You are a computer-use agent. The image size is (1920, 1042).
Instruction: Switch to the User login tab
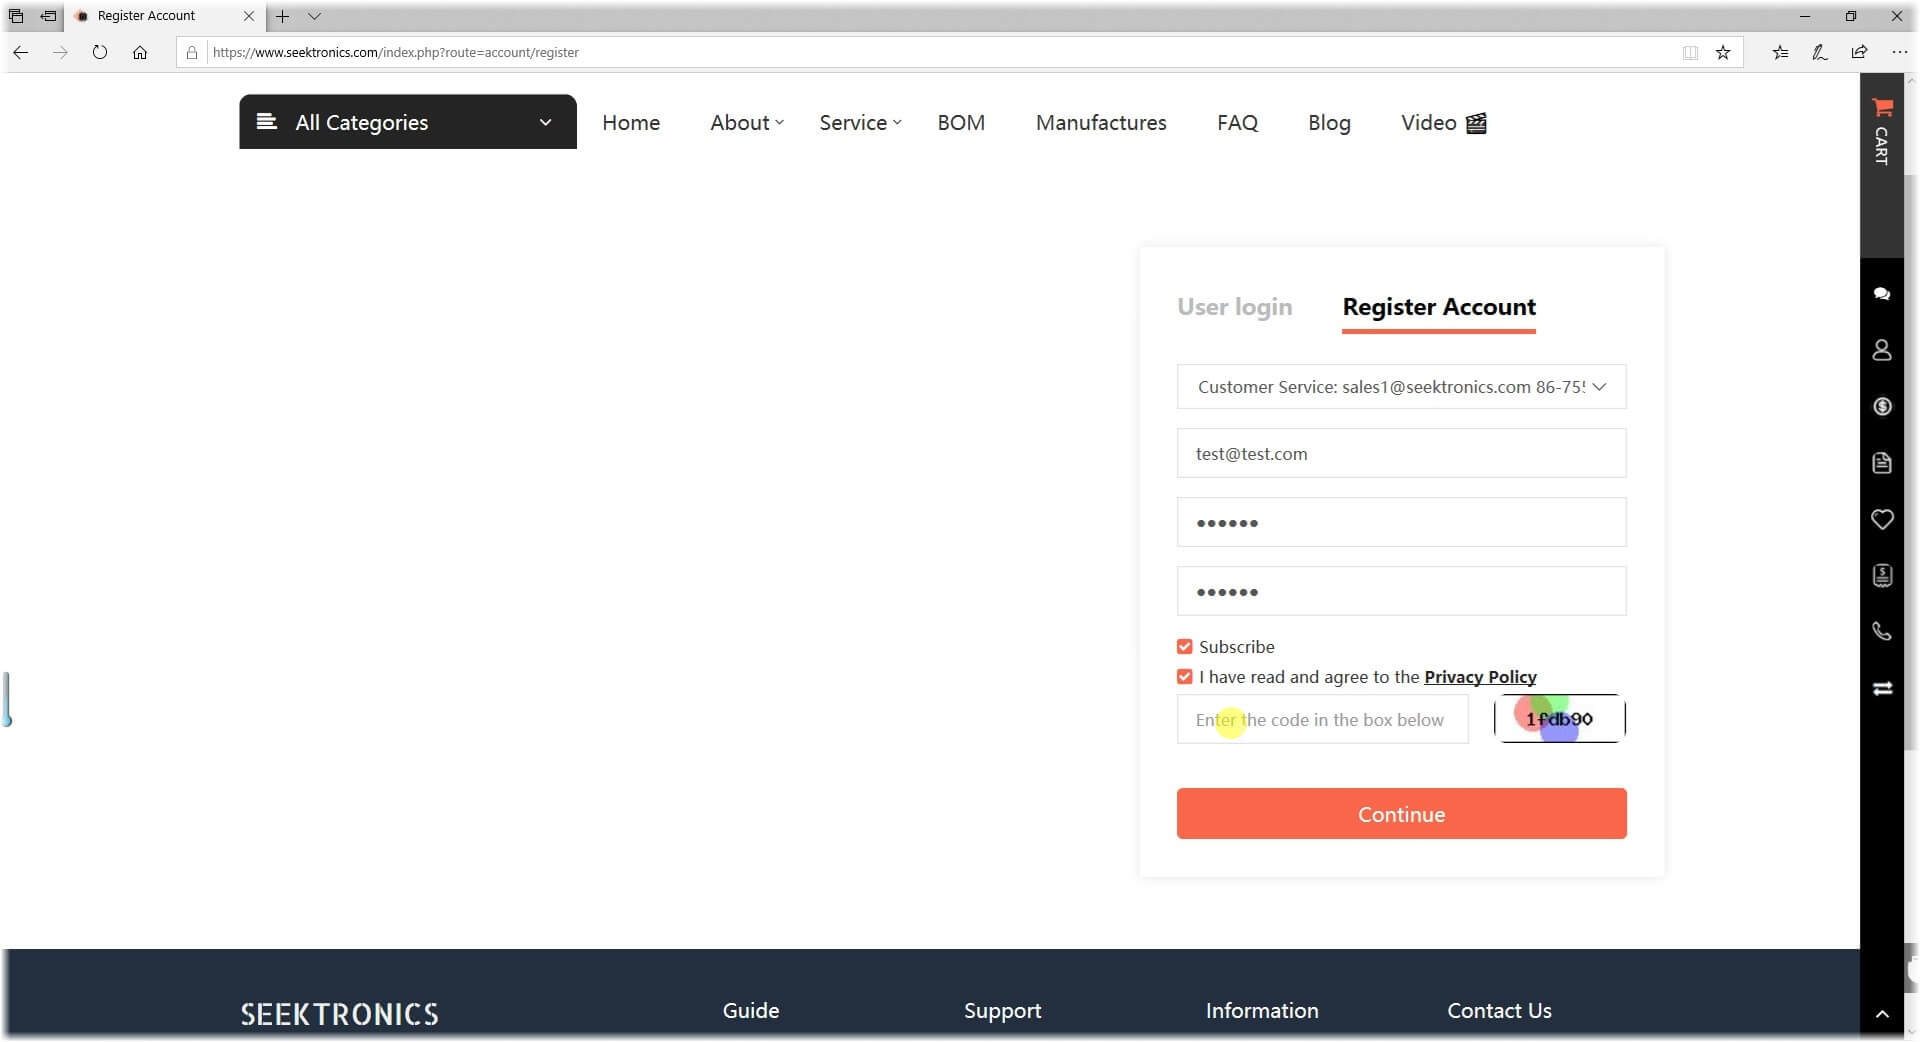(x=1234, y=307)
